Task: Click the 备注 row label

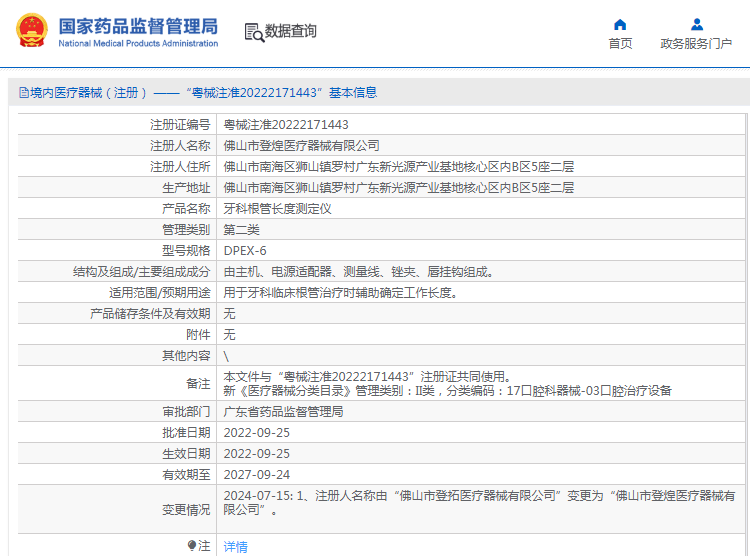Action: click(198, 384)
